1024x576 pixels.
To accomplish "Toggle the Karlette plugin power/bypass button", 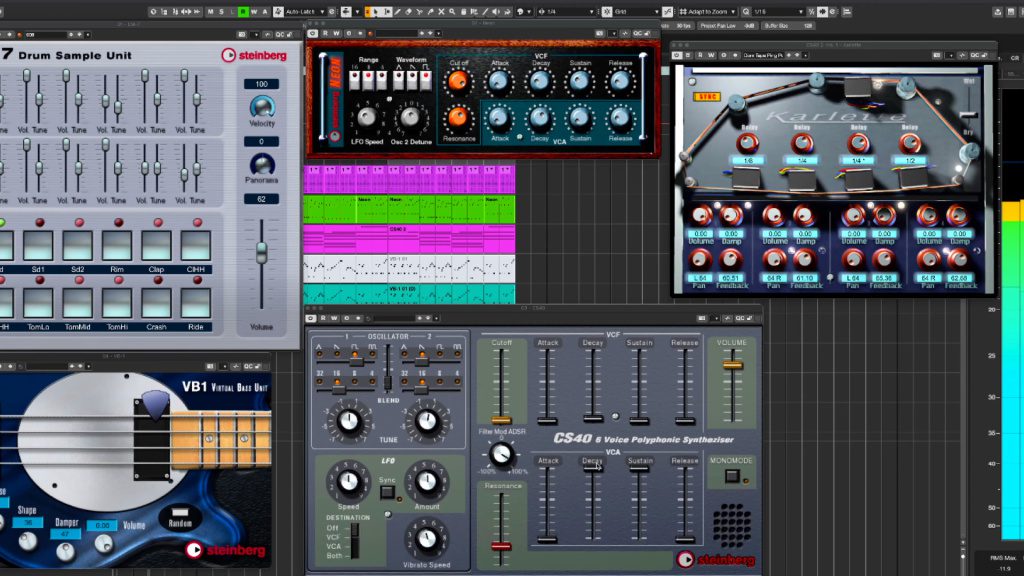I will [x=677, y=56].
